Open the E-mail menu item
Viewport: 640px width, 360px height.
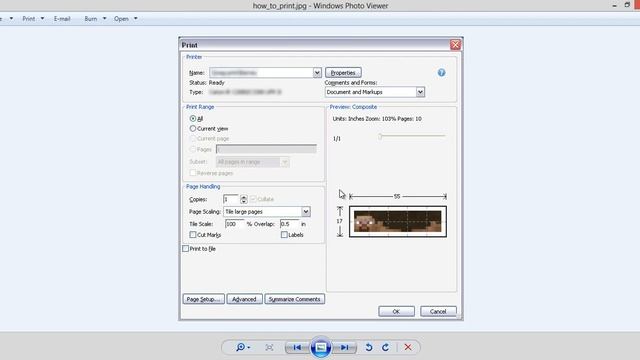coord(62,19)
